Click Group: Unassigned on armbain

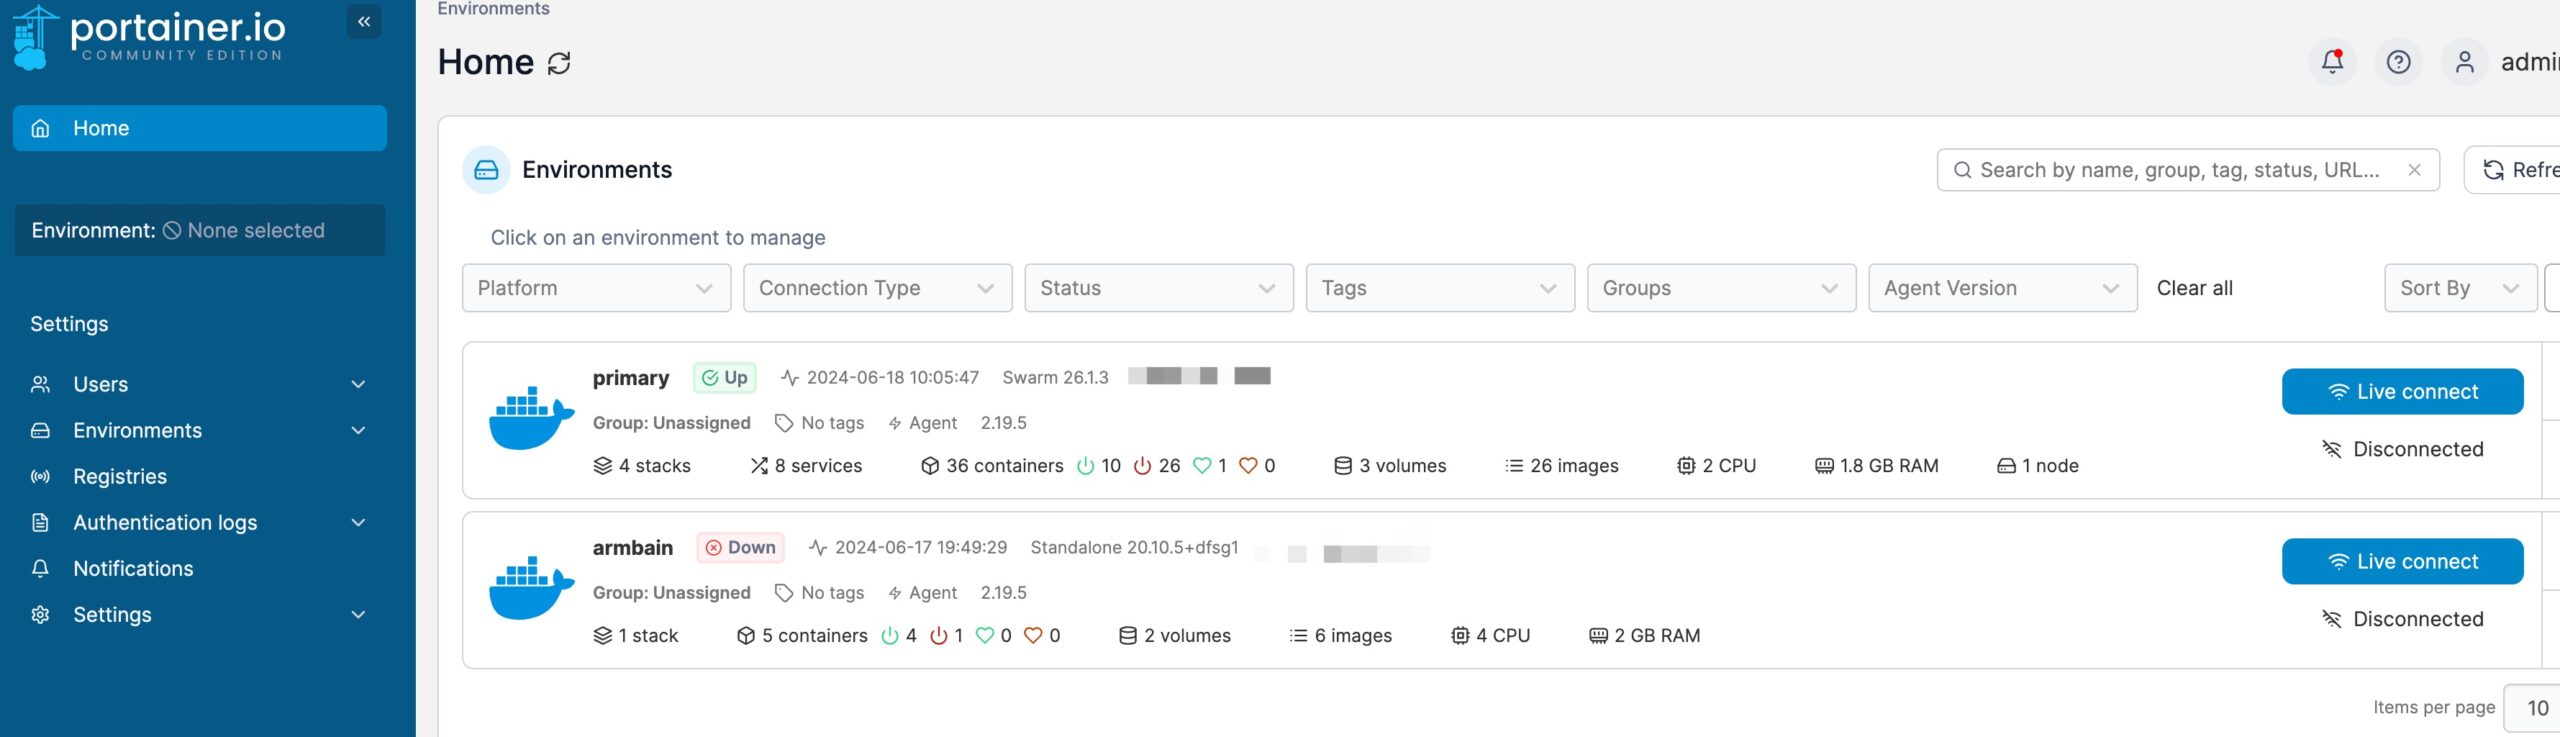[671, 593]
